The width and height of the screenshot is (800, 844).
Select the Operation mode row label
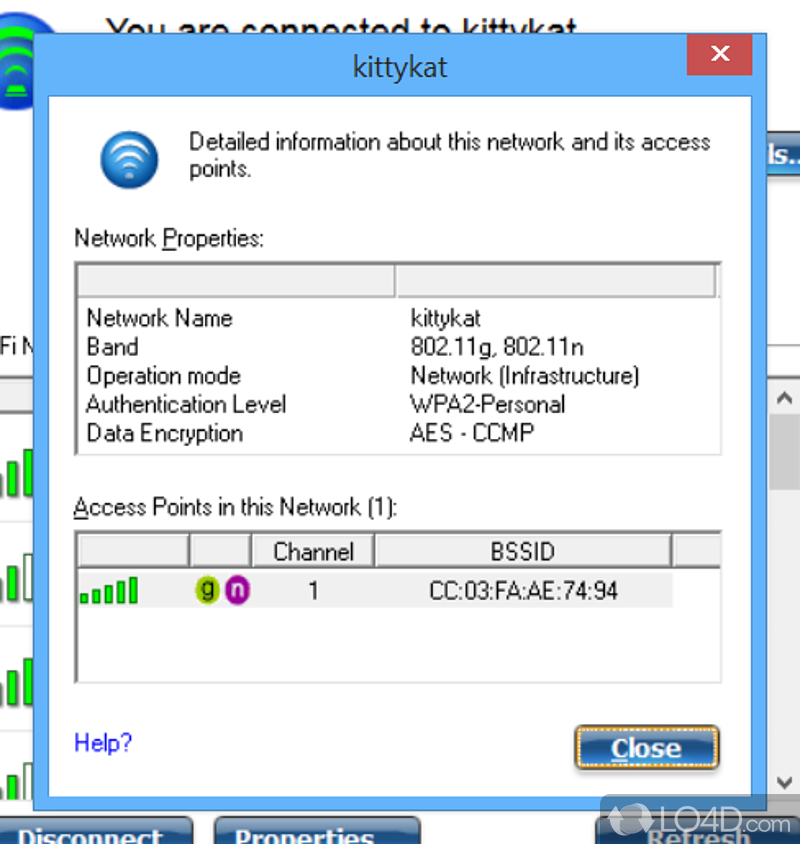(164, 376)
